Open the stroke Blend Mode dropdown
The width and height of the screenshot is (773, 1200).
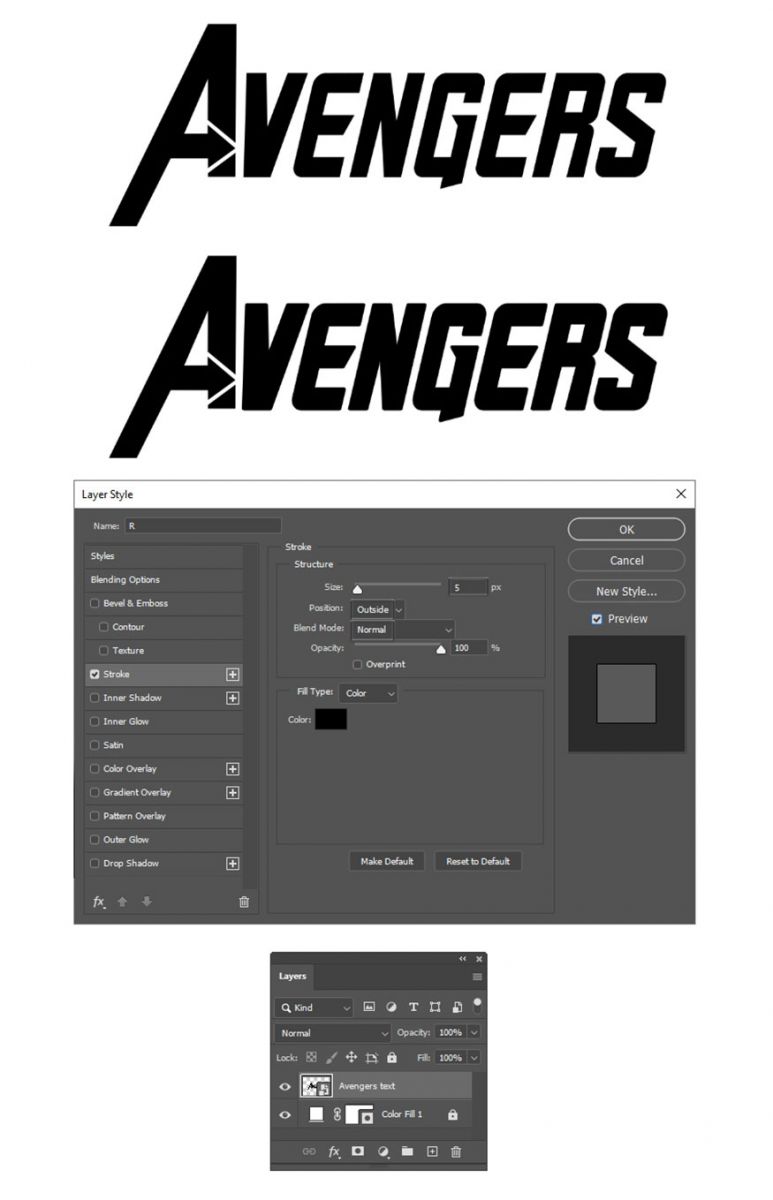point(403,629)
